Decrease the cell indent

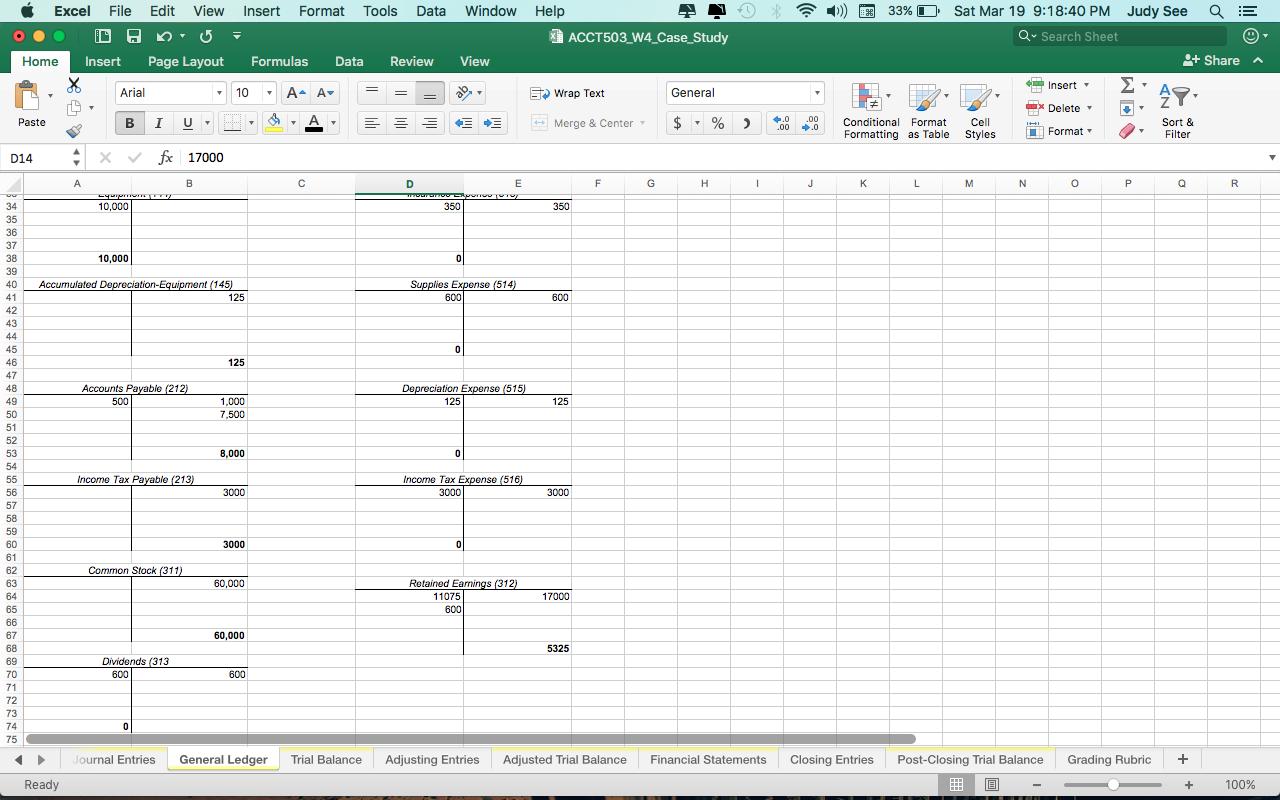tap(463, 123)
